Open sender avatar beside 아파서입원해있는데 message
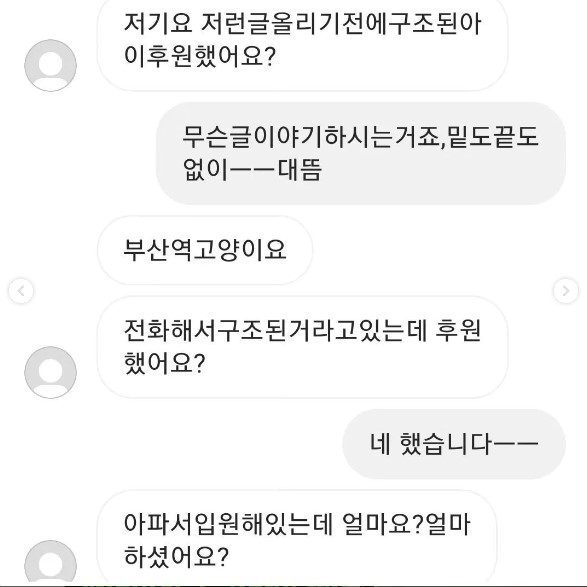This screenshot has height=587, width=587. 51,563
